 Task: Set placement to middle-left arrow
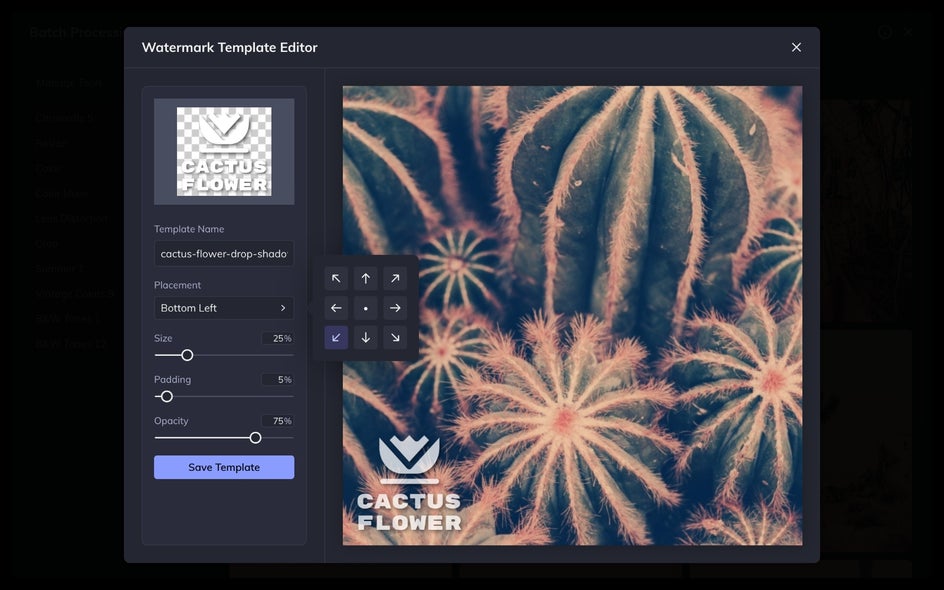click(336, 308)
